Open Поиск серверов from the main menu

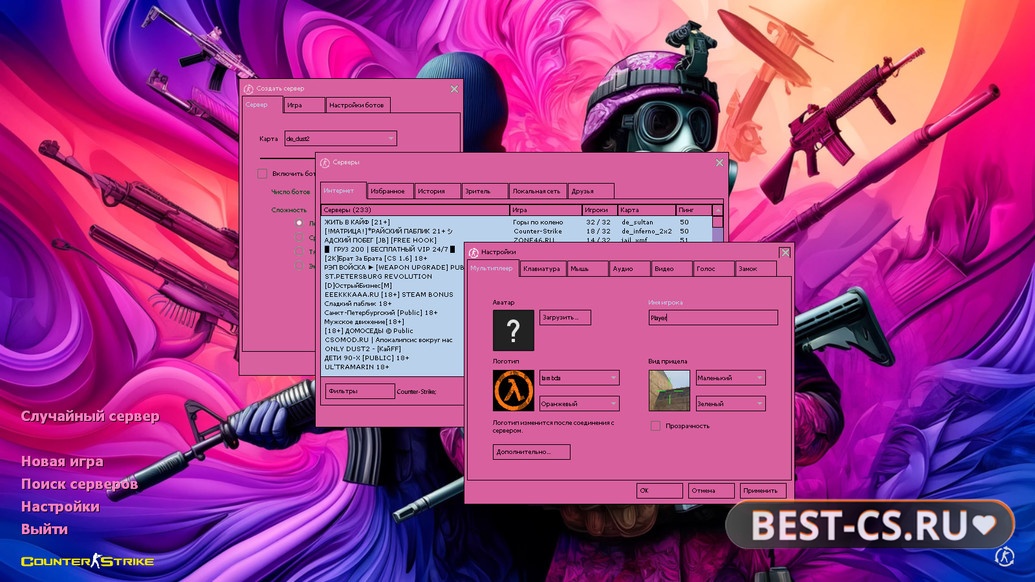(x=79, y=484)
